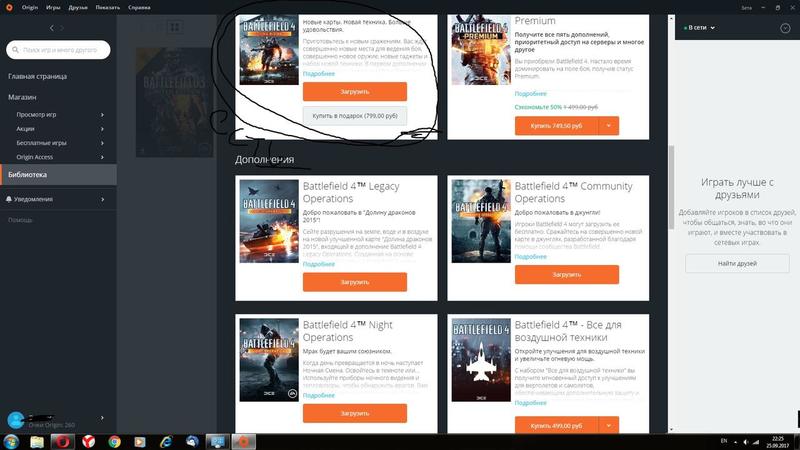Open the Origin menu

[x=30, y=7]
